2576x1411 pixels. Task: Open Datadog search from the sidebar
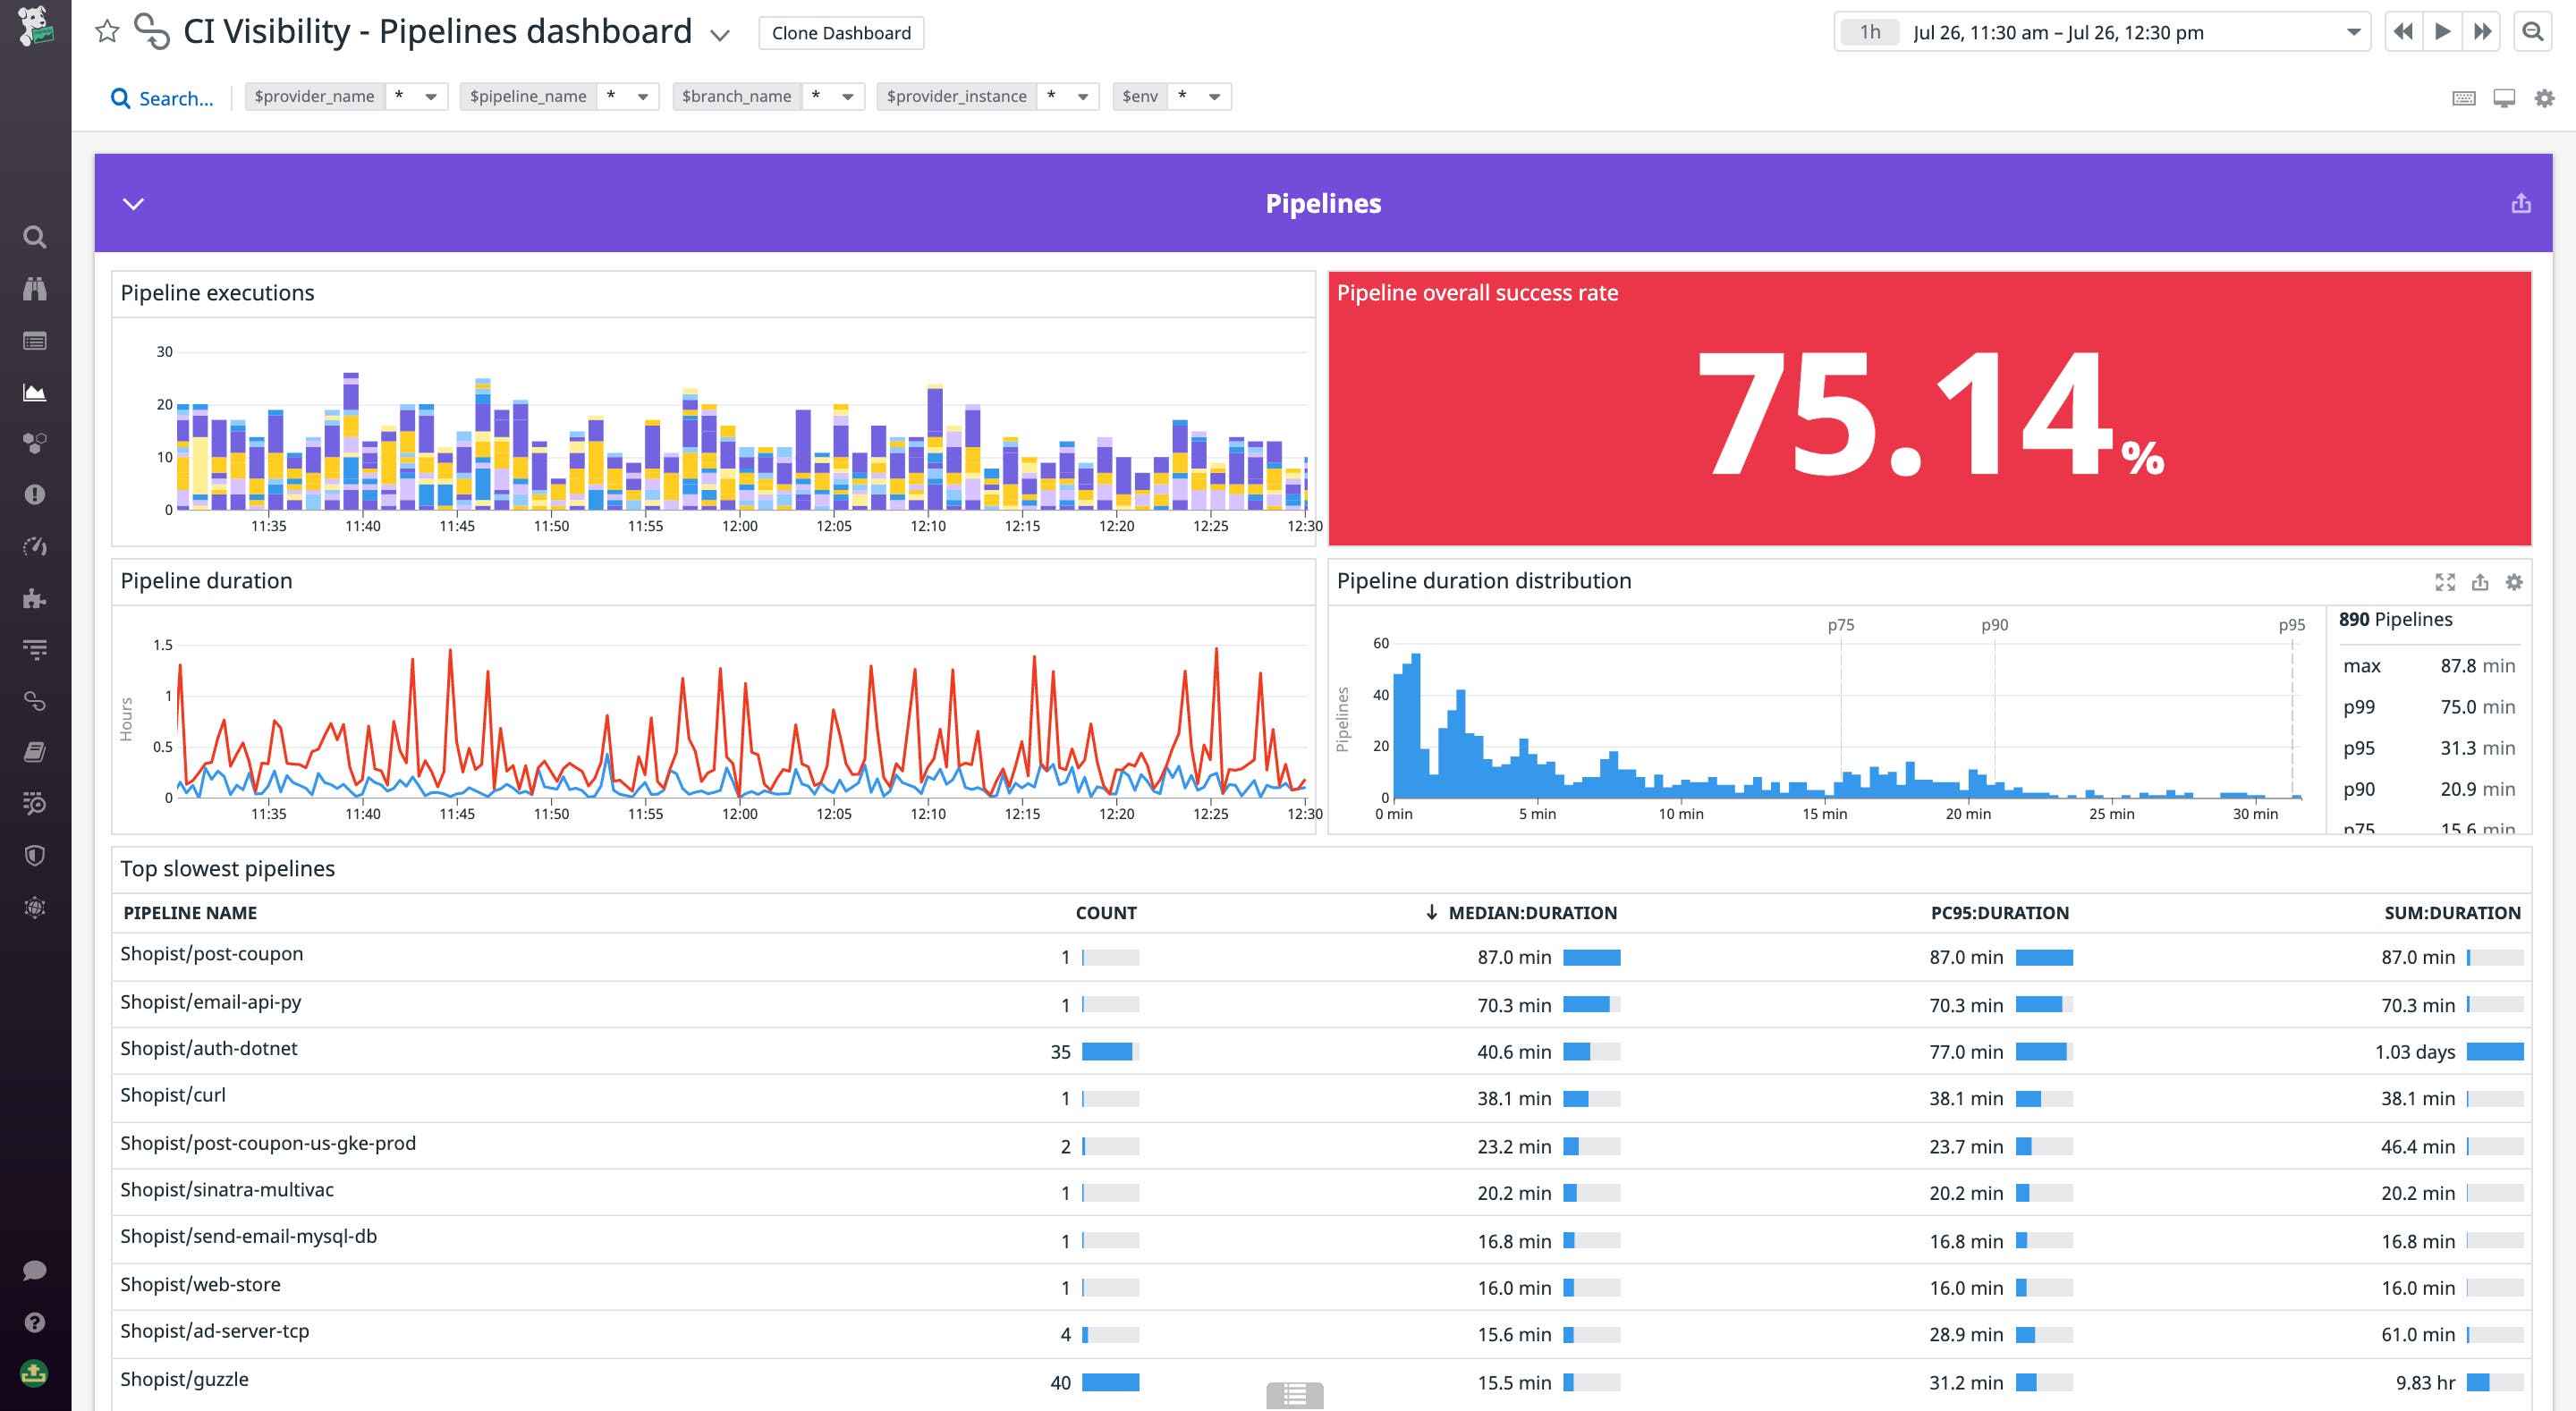pyautogui.click(x=35, y=238)
